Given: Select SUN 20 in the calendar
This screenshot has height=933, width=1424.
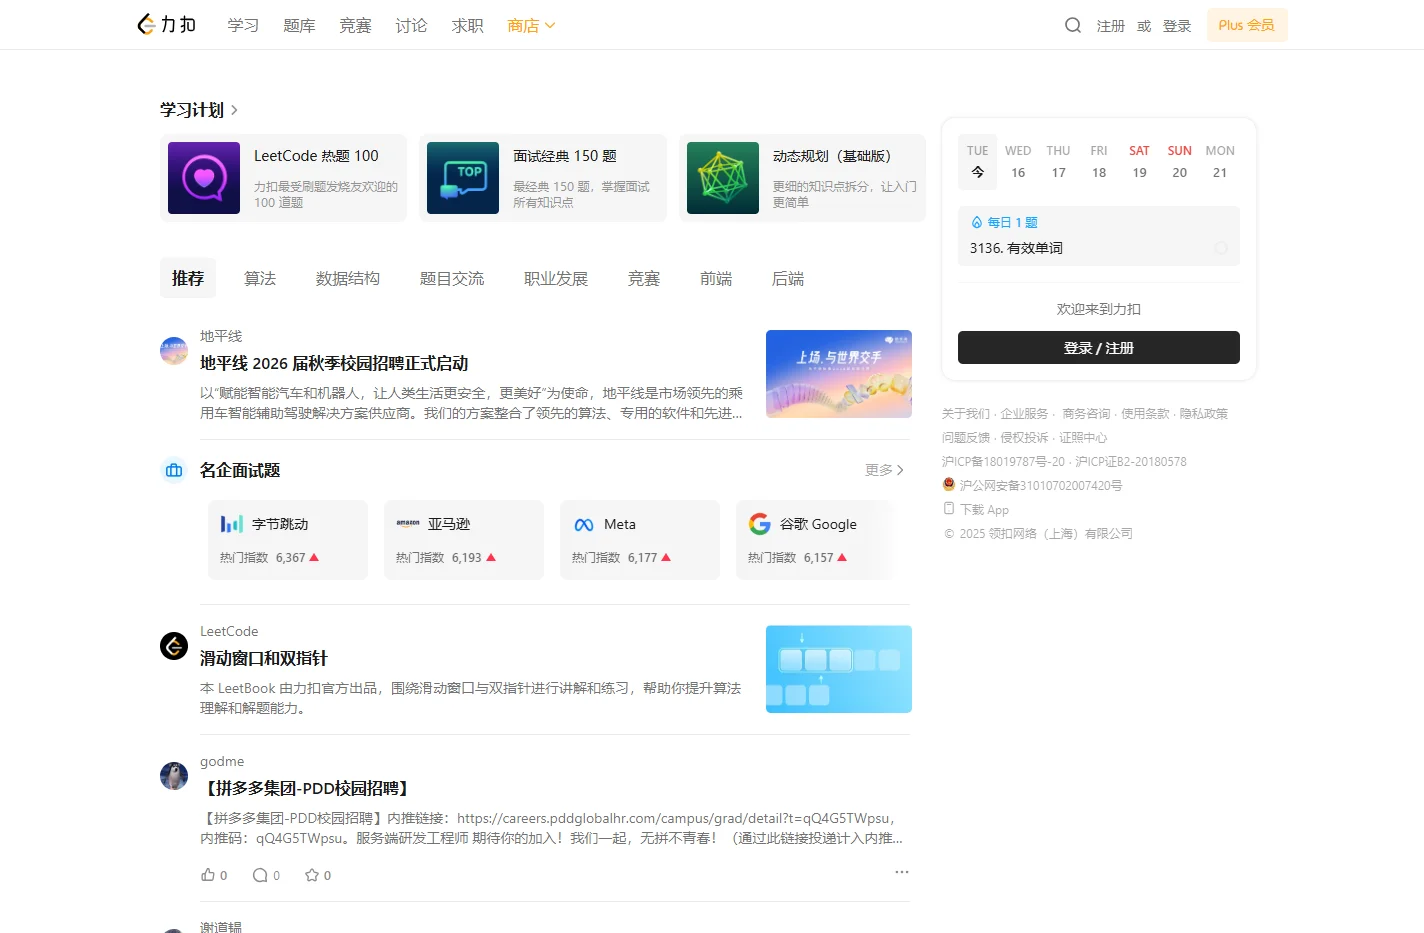Looking at the screenshot, I should coord(1180,162).
